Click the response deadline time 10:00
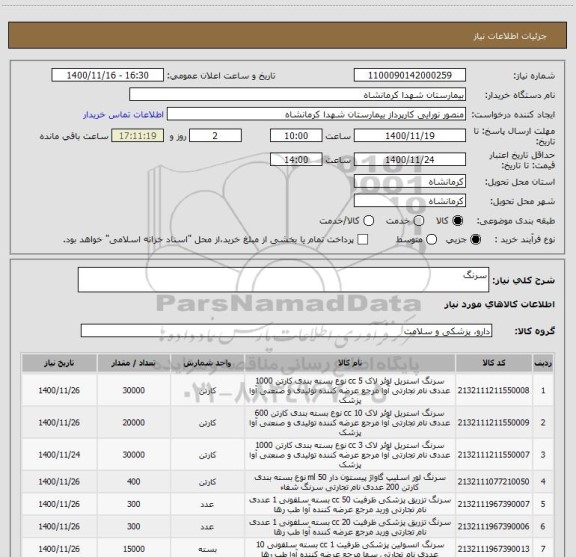576x557 pixels. (296, 136)
